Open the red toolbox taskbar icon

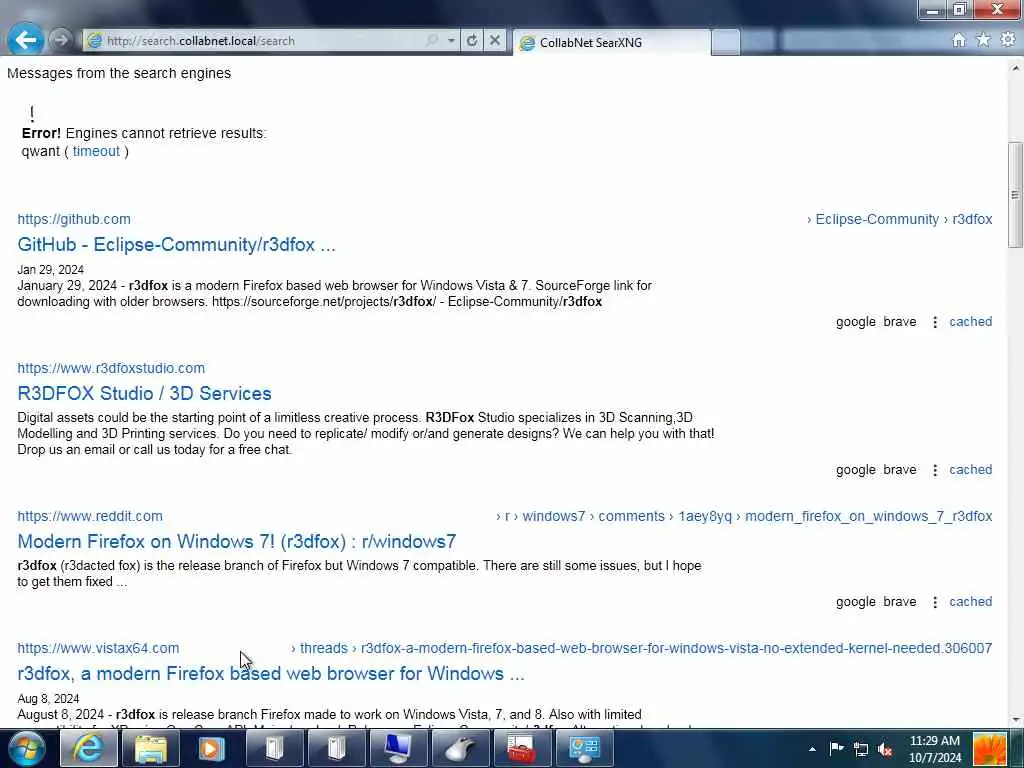click(522, 748)
